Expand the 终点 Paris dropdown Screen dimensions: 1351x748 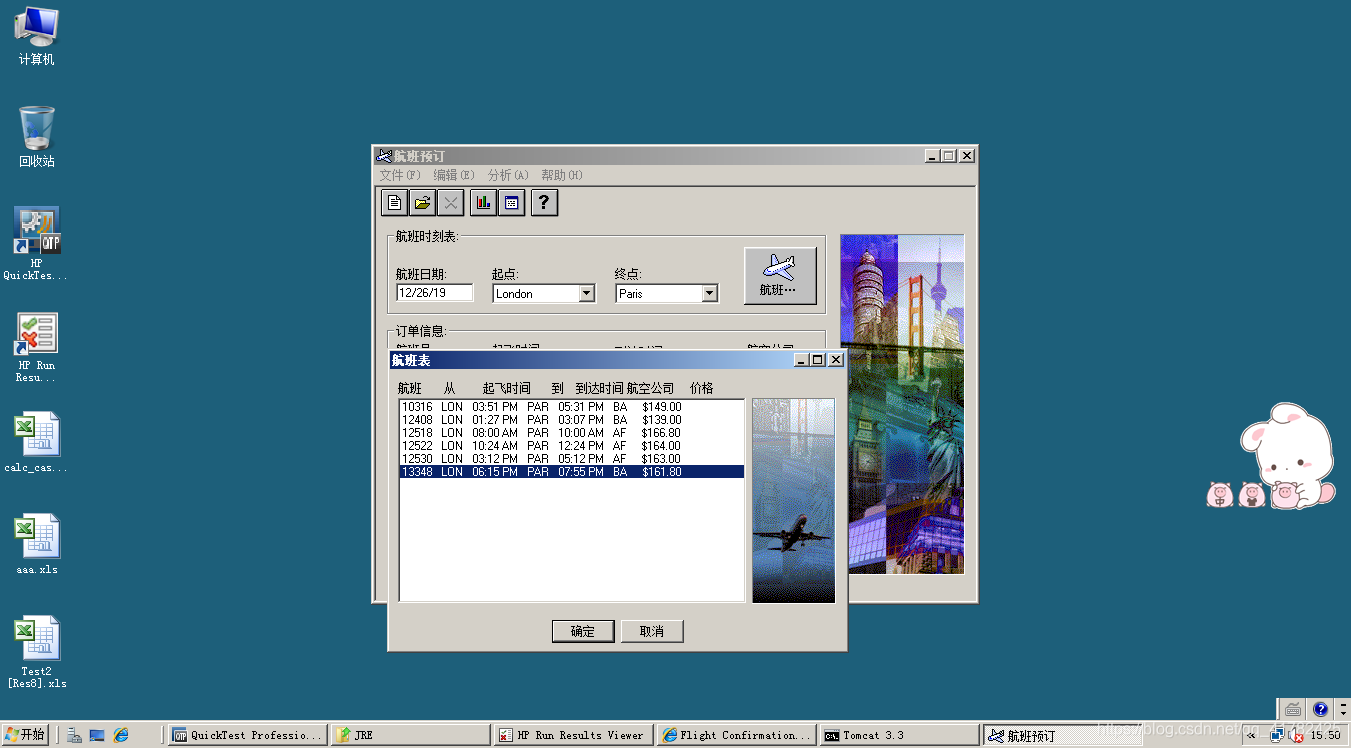click(710, 293)
